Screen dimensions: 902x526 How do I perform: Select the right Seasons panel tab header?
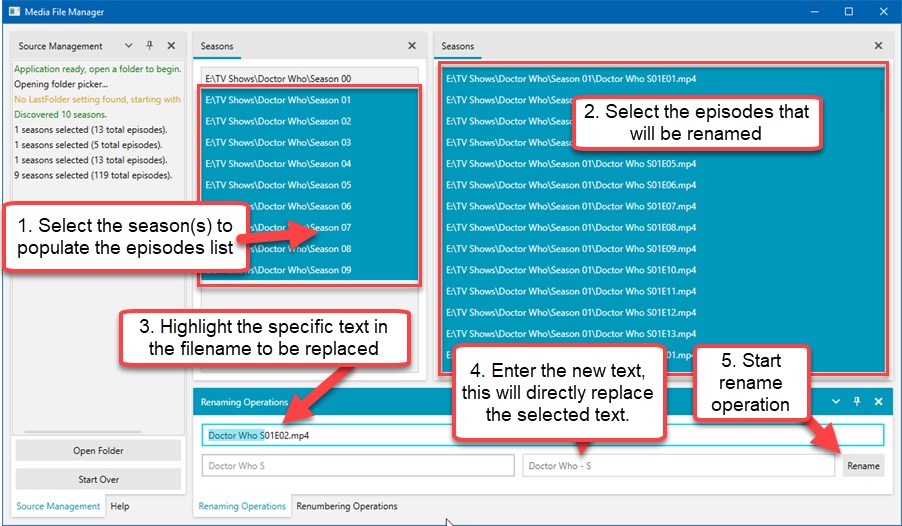click(458, 46)
